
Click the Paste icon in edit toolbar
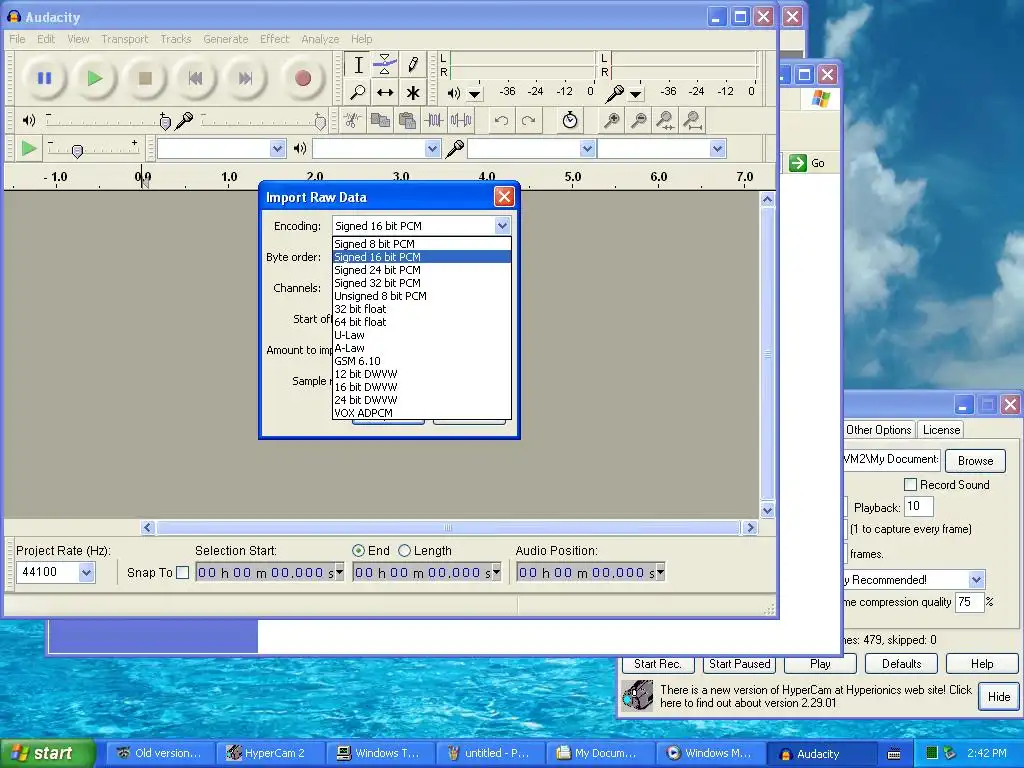(x=408, y=120)
